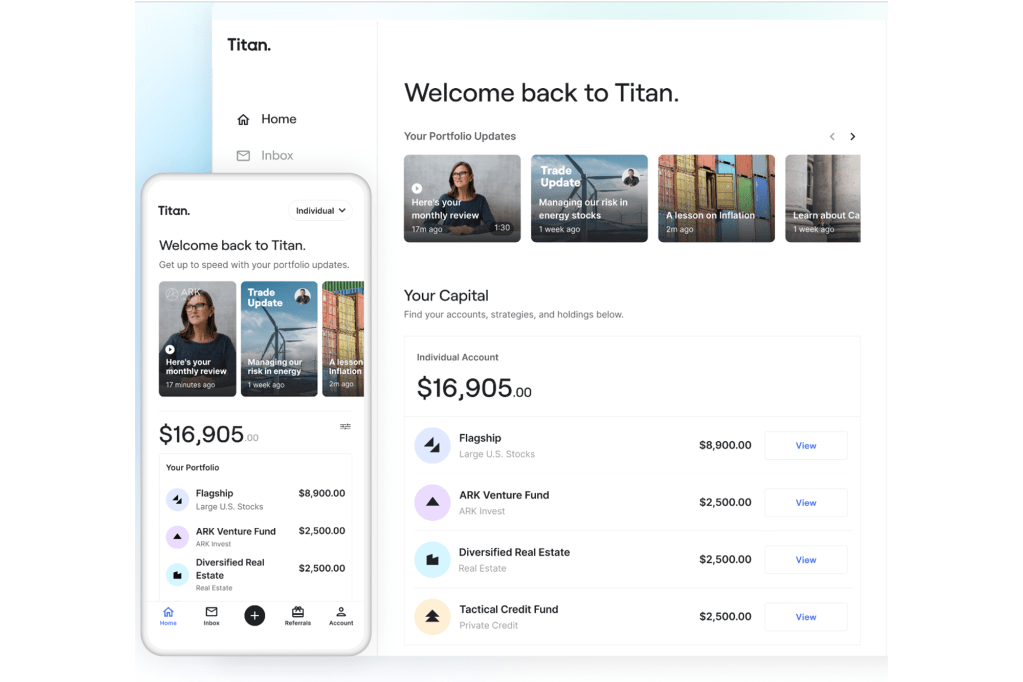This screenshot has width=1023, height=682.
Task: Switch to Home tab in mobile bottom bar
Action: point(168,616)
